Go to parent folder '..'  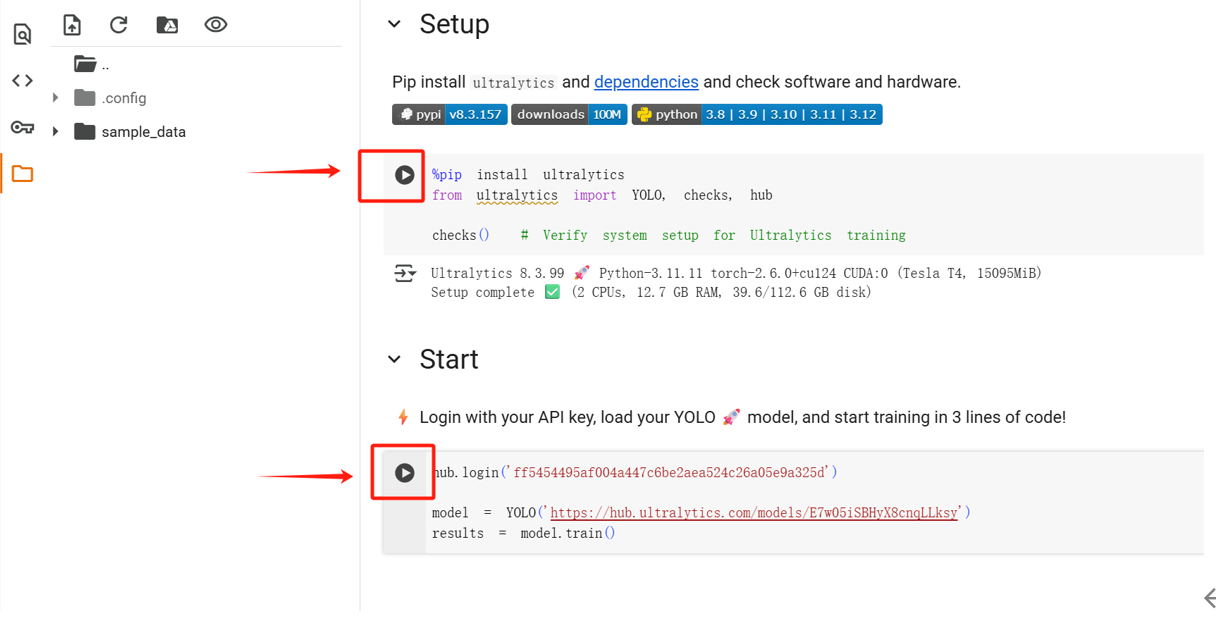point(92,64)
